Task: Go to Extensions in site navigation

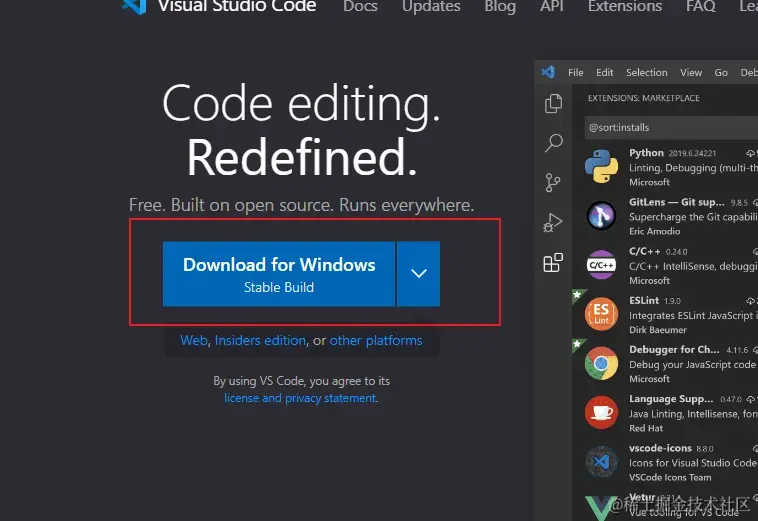Action: tap(625, 6)
